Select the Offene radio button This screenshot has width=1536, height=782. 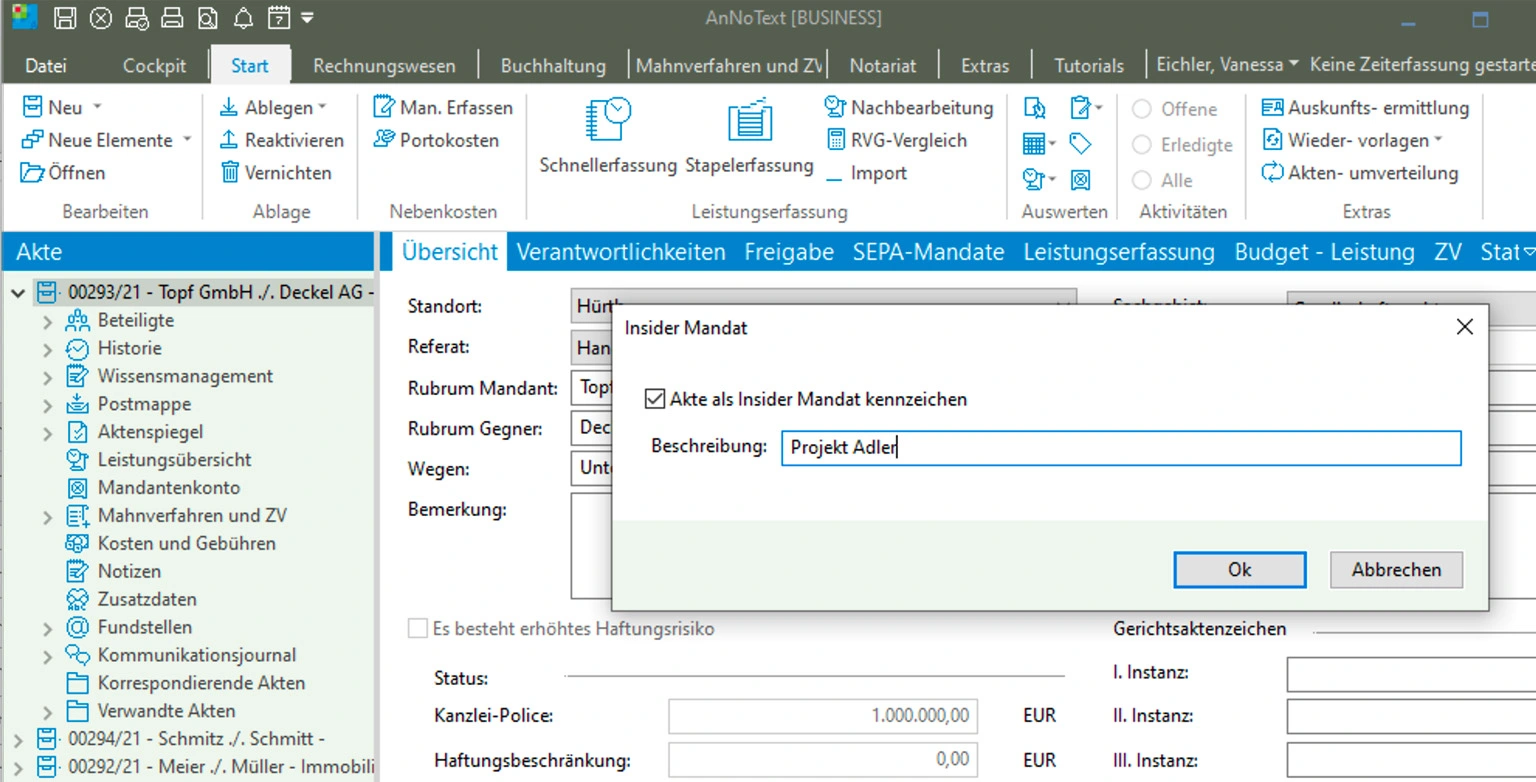(1142, 109)
